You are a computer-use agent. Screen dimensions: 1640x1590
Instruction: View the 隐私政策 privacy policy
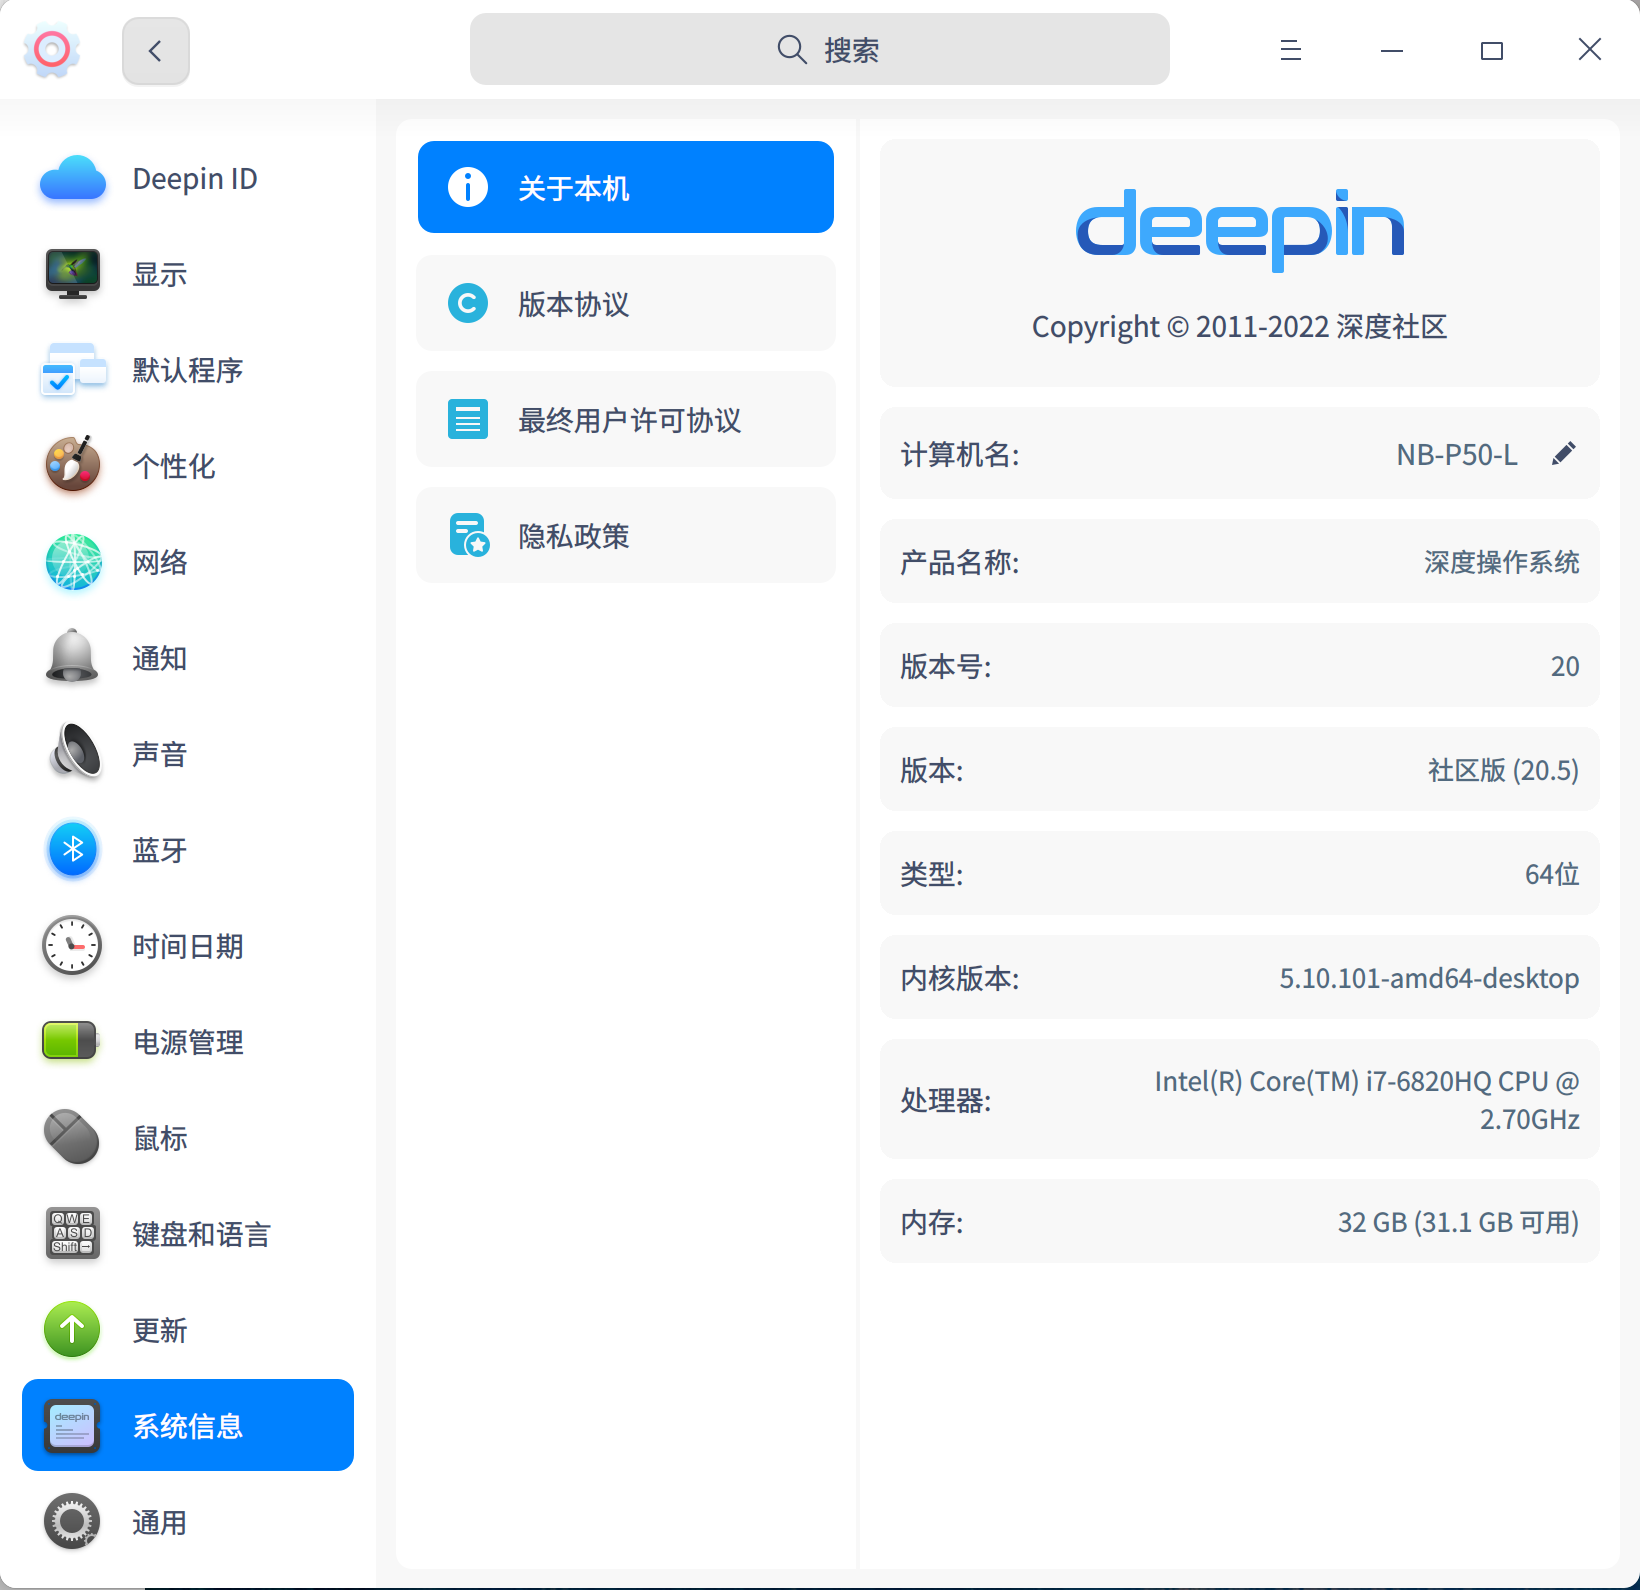tap(625, 535)
